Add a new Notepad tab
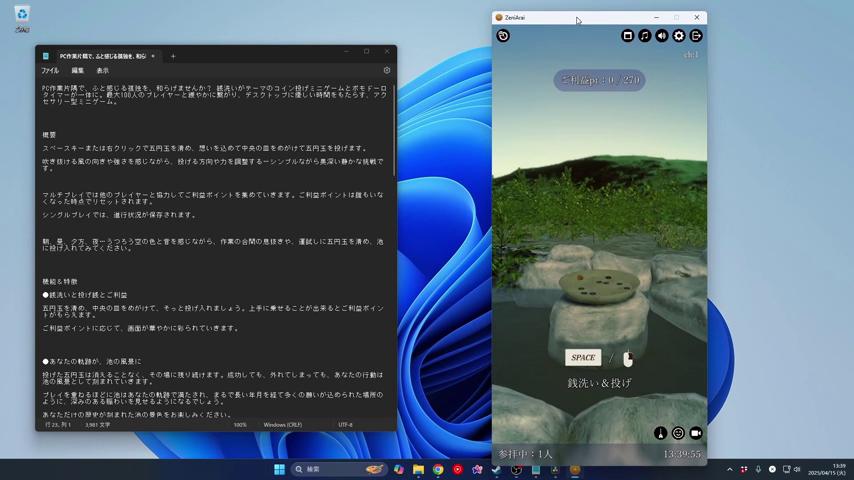854x480 pixels. click(173, 56)
